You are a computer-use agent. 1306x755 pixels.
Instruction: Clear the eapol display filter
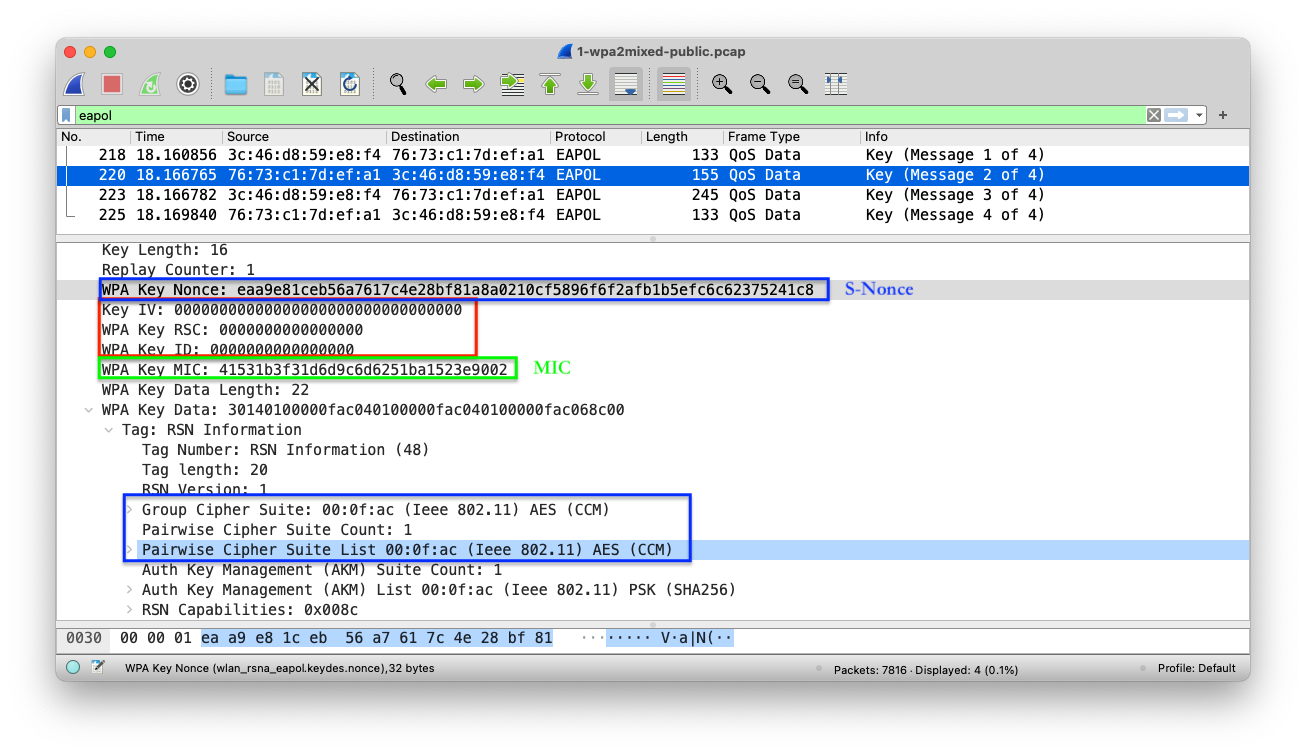click(1154, 115)
